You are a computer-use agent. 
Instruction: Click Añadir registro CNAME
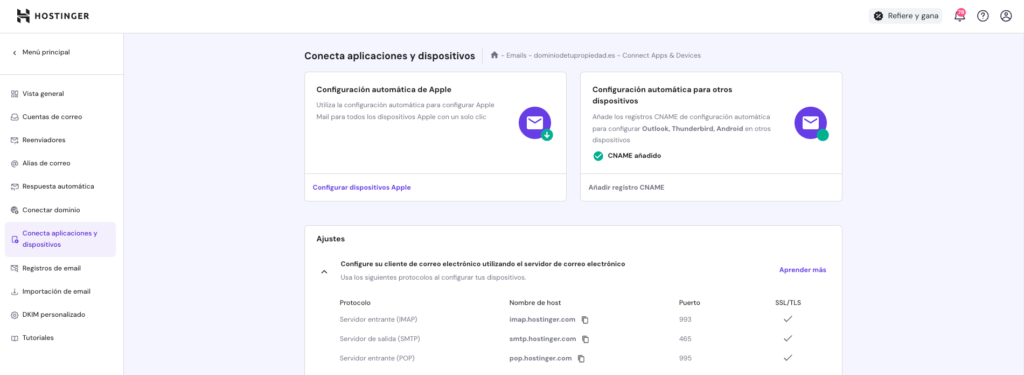pos(626,188)
